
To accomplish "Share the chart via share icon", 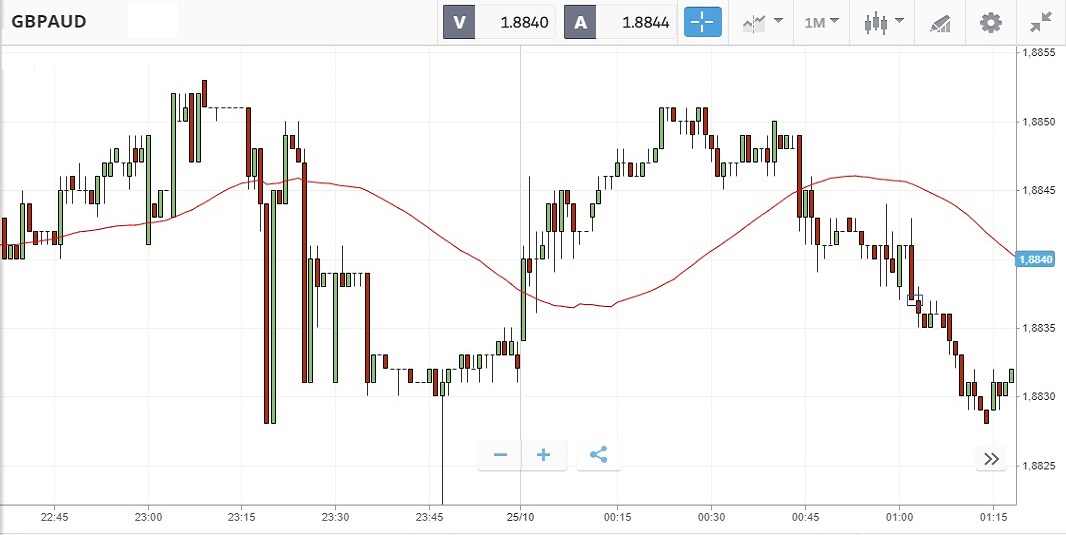I will [x=598, y=456].
